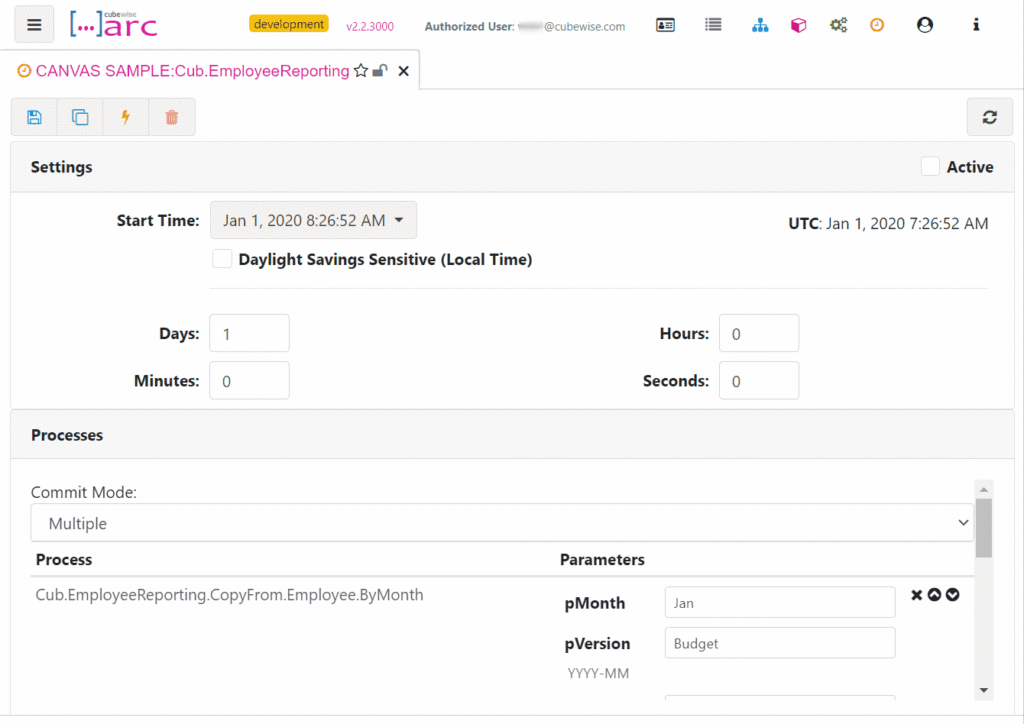Delete the chore with trash icon
Image resolution: width=1024 pixels, height=724 pixels.
coord(172,118)
